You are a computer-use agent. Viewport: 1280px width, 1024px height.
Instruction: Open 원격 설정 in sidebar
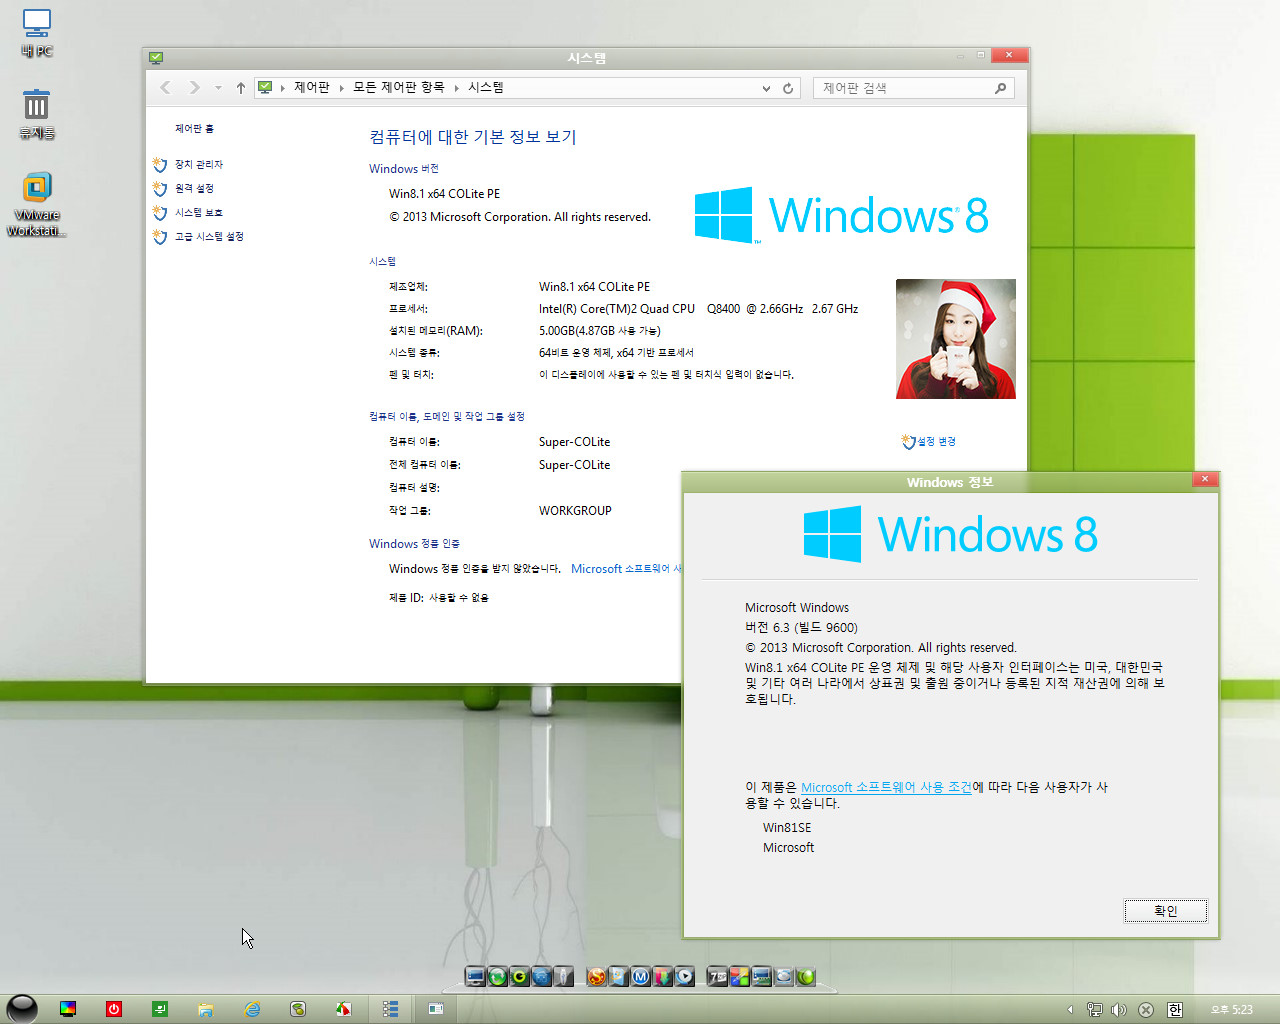pos(194,188)
